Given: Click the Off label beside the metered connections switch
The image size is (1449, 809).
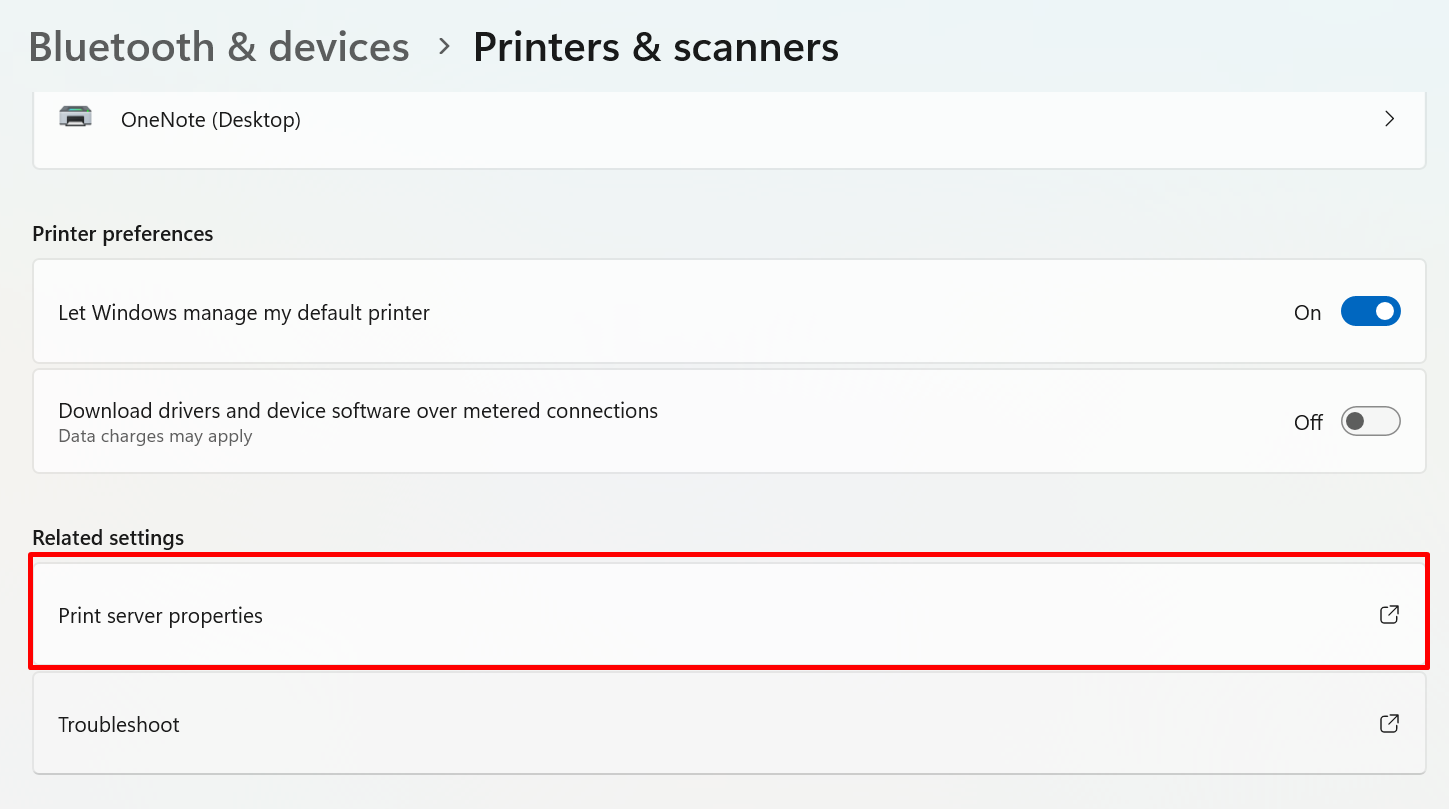Looking at the screenshot, I should 1307,421.
